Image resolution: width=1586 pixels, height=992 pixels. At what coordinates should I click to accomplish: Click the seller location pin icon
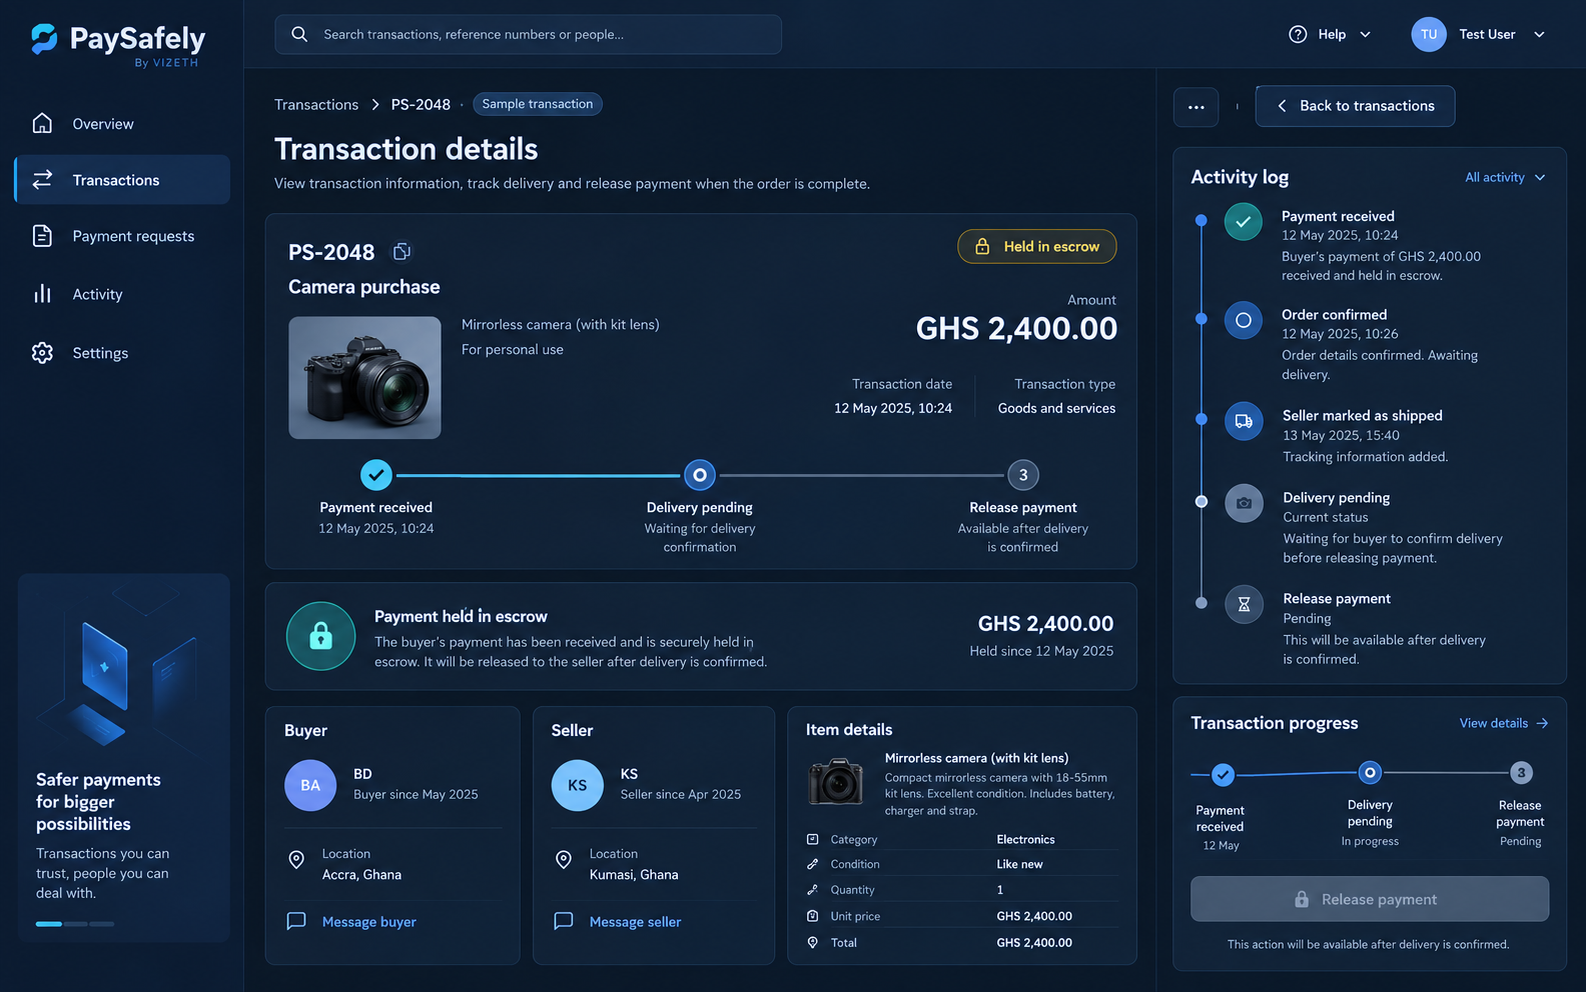click(563, 860)
